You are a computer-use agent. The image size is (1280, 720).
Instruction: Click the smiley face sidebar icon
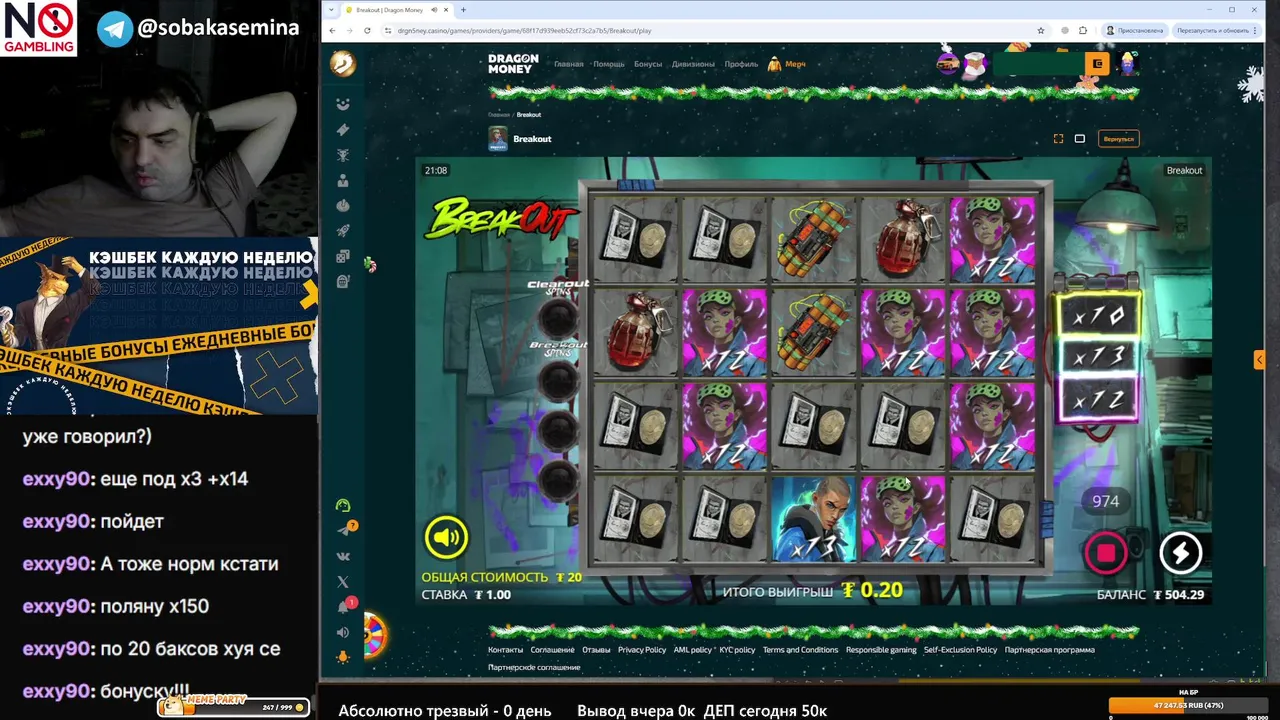coord(343,104)
